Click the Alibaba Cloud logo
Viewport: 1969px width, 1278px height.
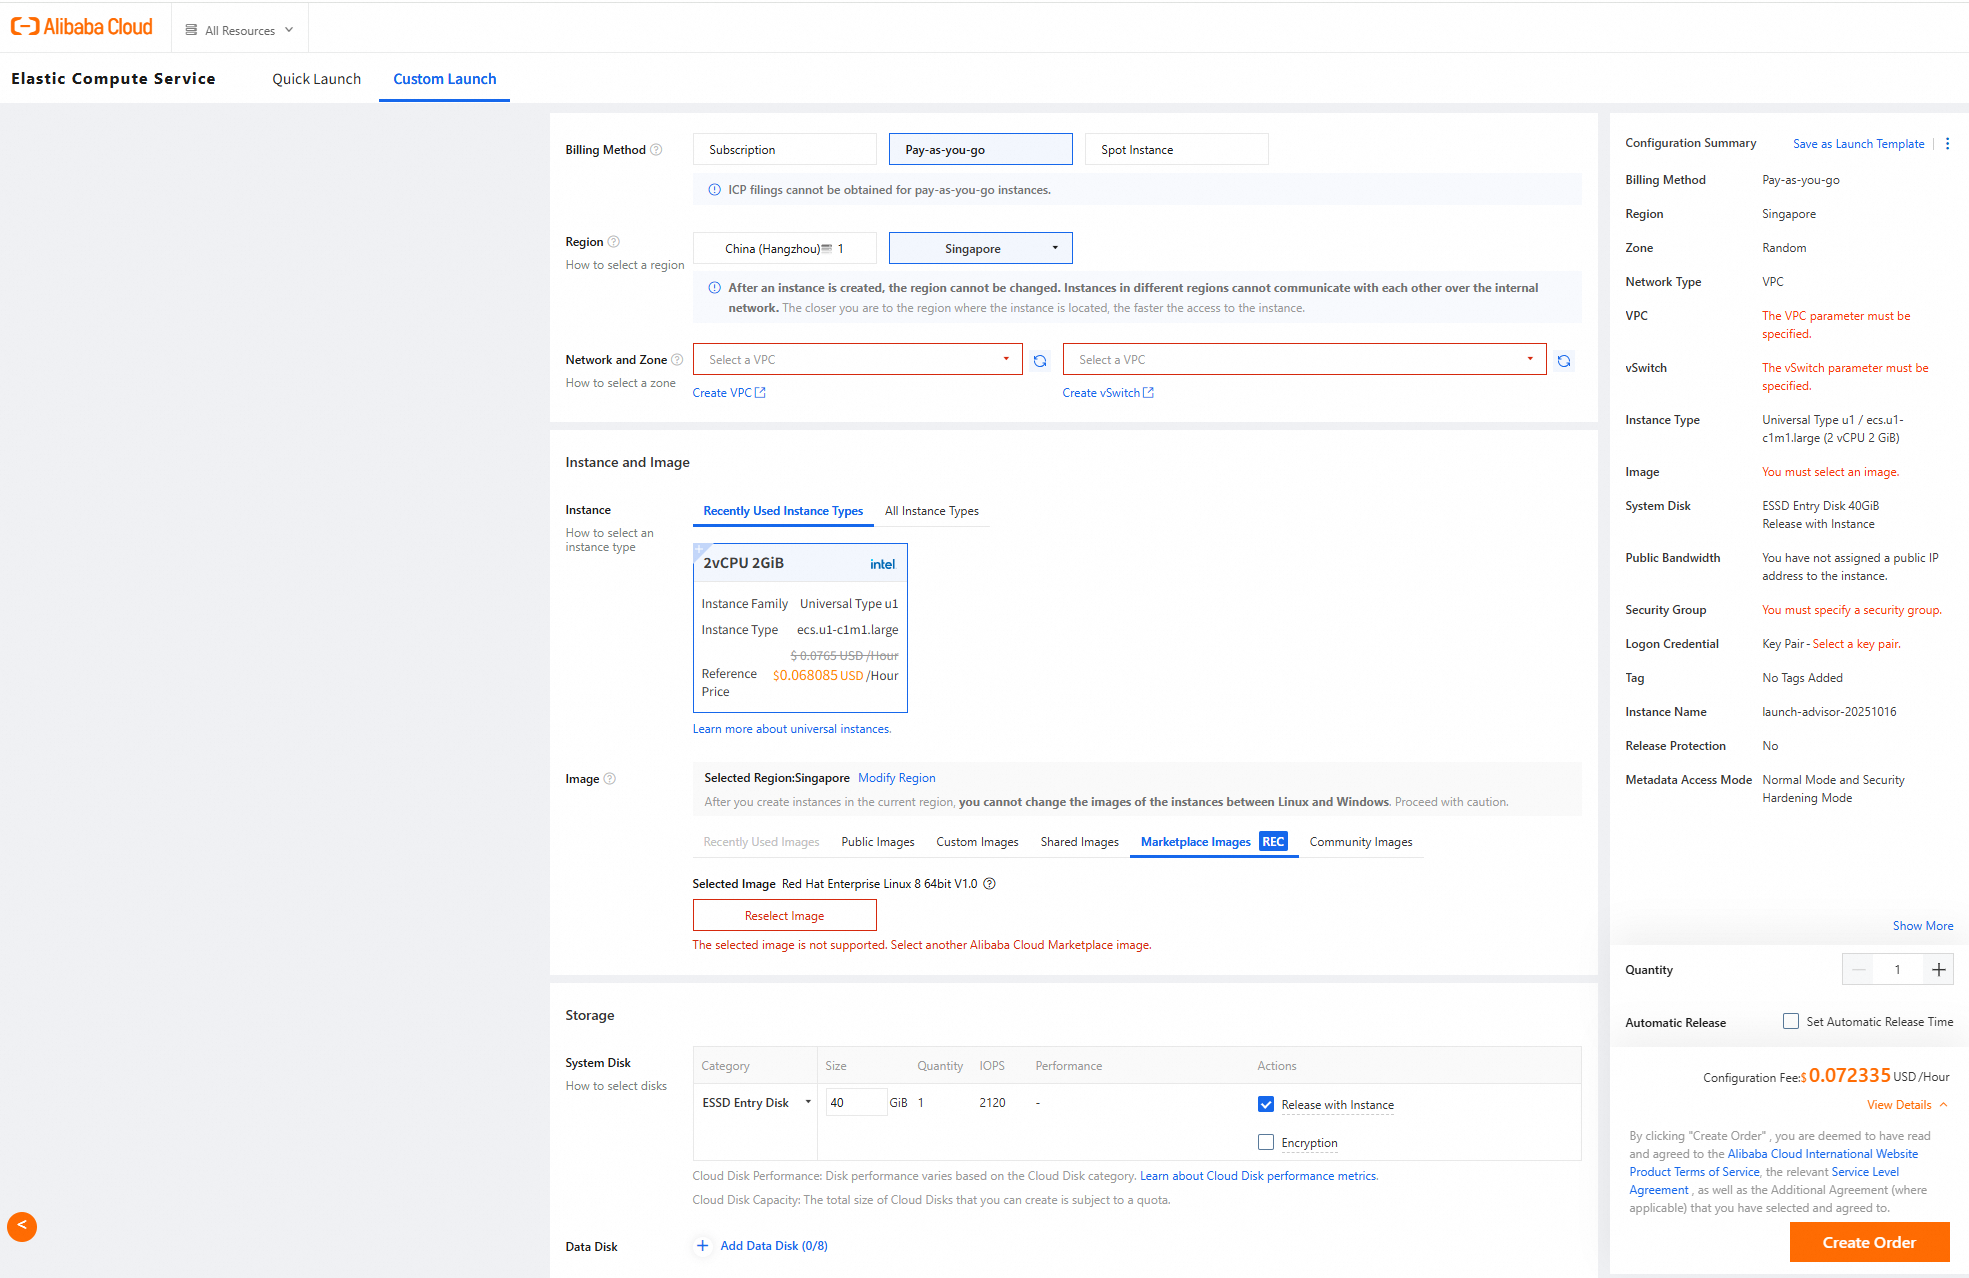click(x=82, y=27)
